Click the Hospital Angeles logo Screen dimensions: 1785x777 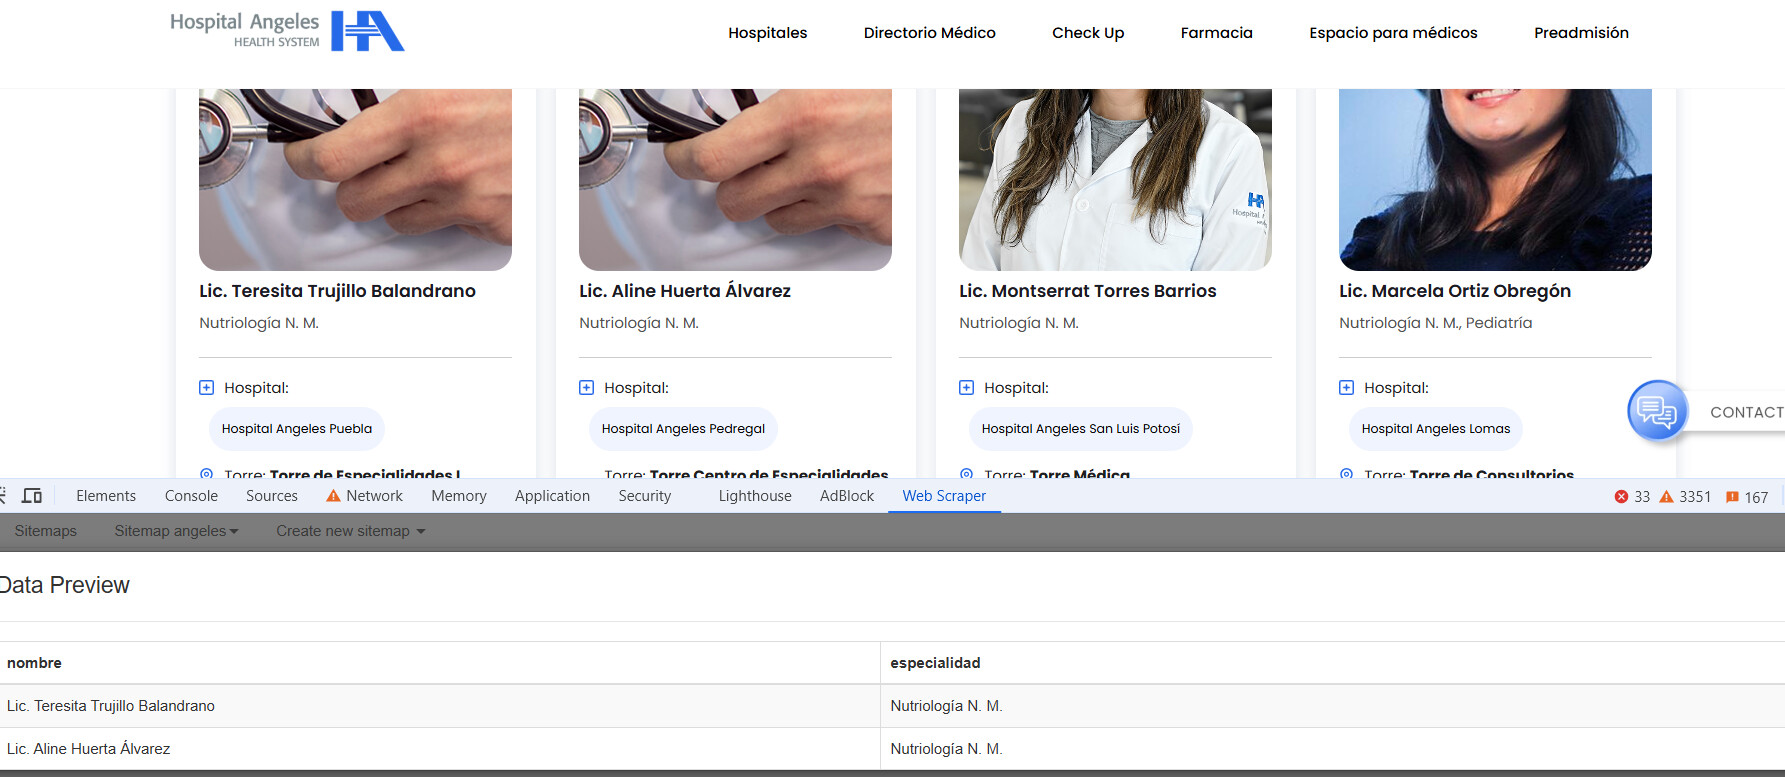pyautogui.click(x=287, y=31)
